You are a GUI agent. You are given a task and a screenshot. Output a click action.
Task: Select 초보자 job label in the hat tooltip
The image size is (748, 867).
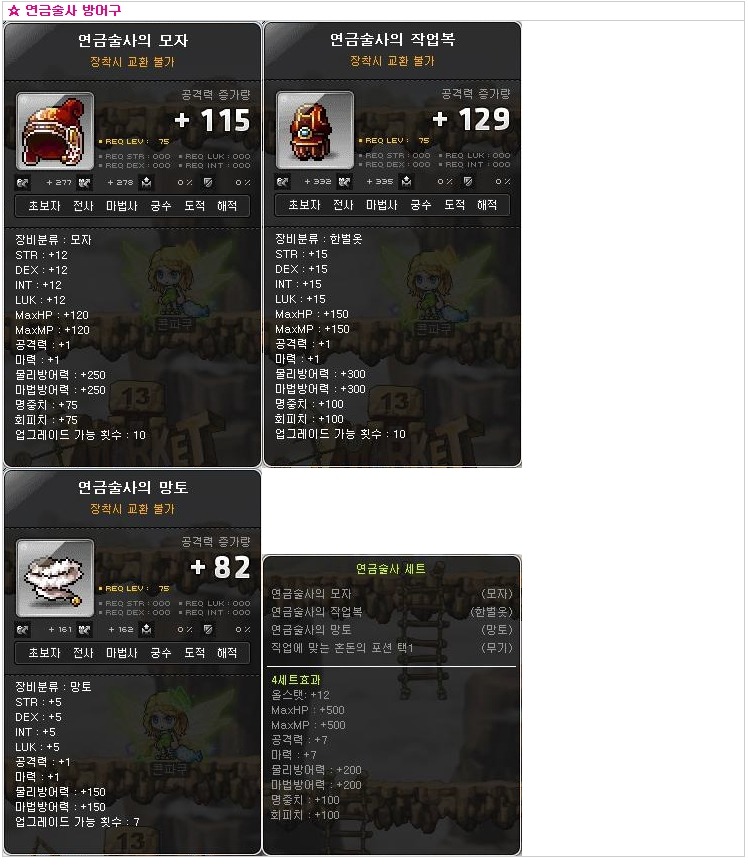click(44, 206)
